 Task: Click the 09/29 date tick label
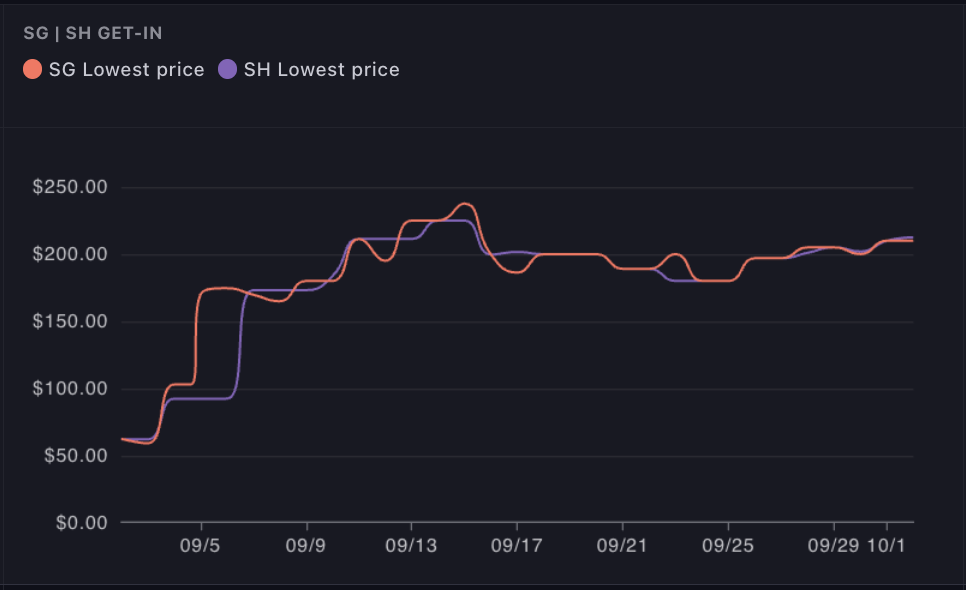[833, 549]
